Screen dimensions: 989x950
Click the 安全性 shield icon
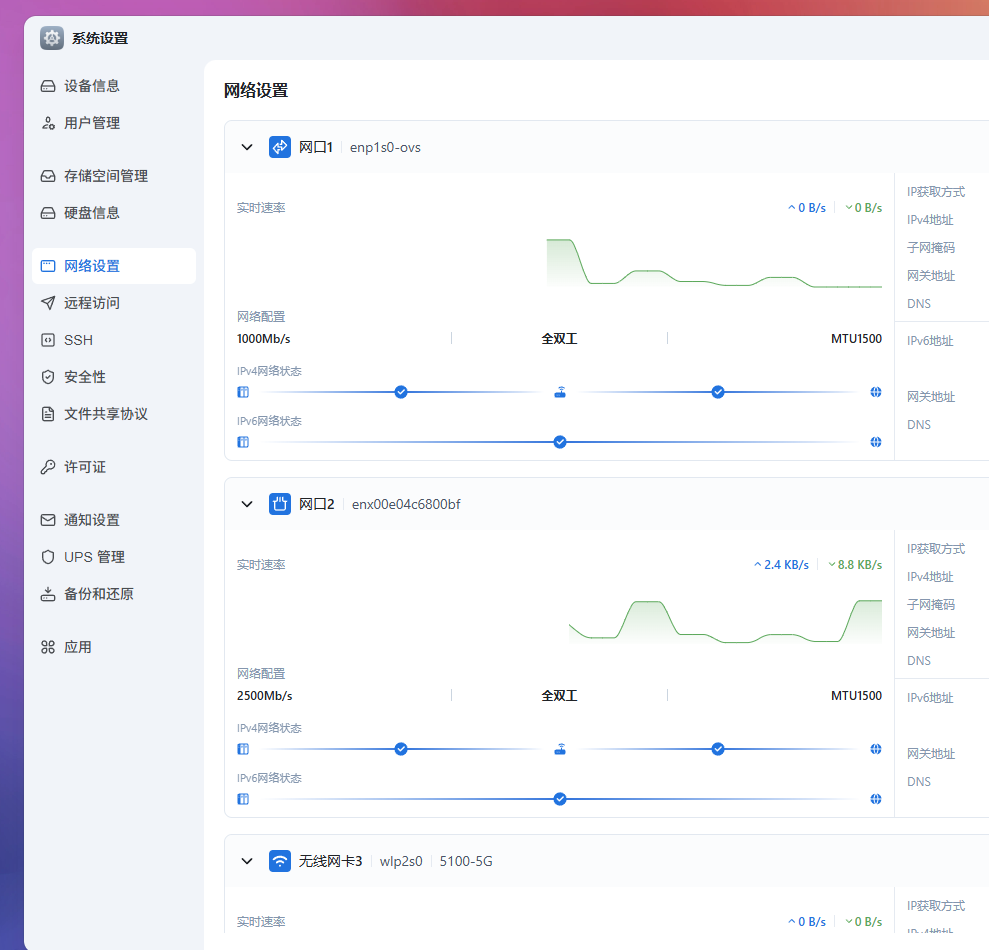click(x=48, y=377)
